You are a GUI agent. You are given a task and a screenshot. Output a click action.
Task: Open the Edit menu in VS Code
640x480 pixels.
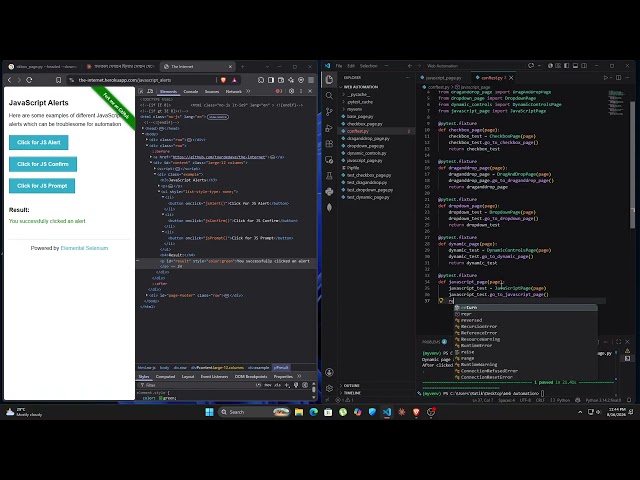coord(351,66)
